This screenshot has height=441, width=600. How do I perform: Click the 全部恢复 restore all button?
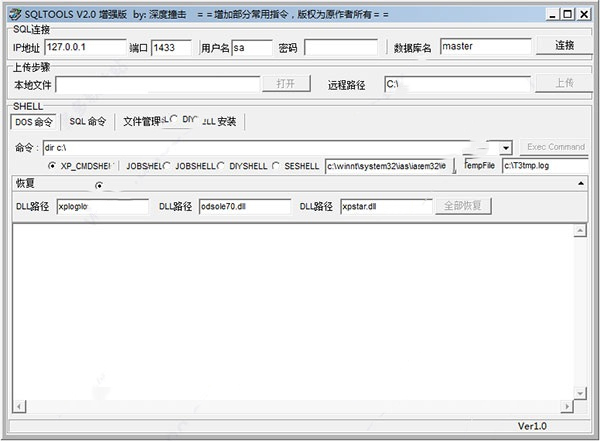463,206
